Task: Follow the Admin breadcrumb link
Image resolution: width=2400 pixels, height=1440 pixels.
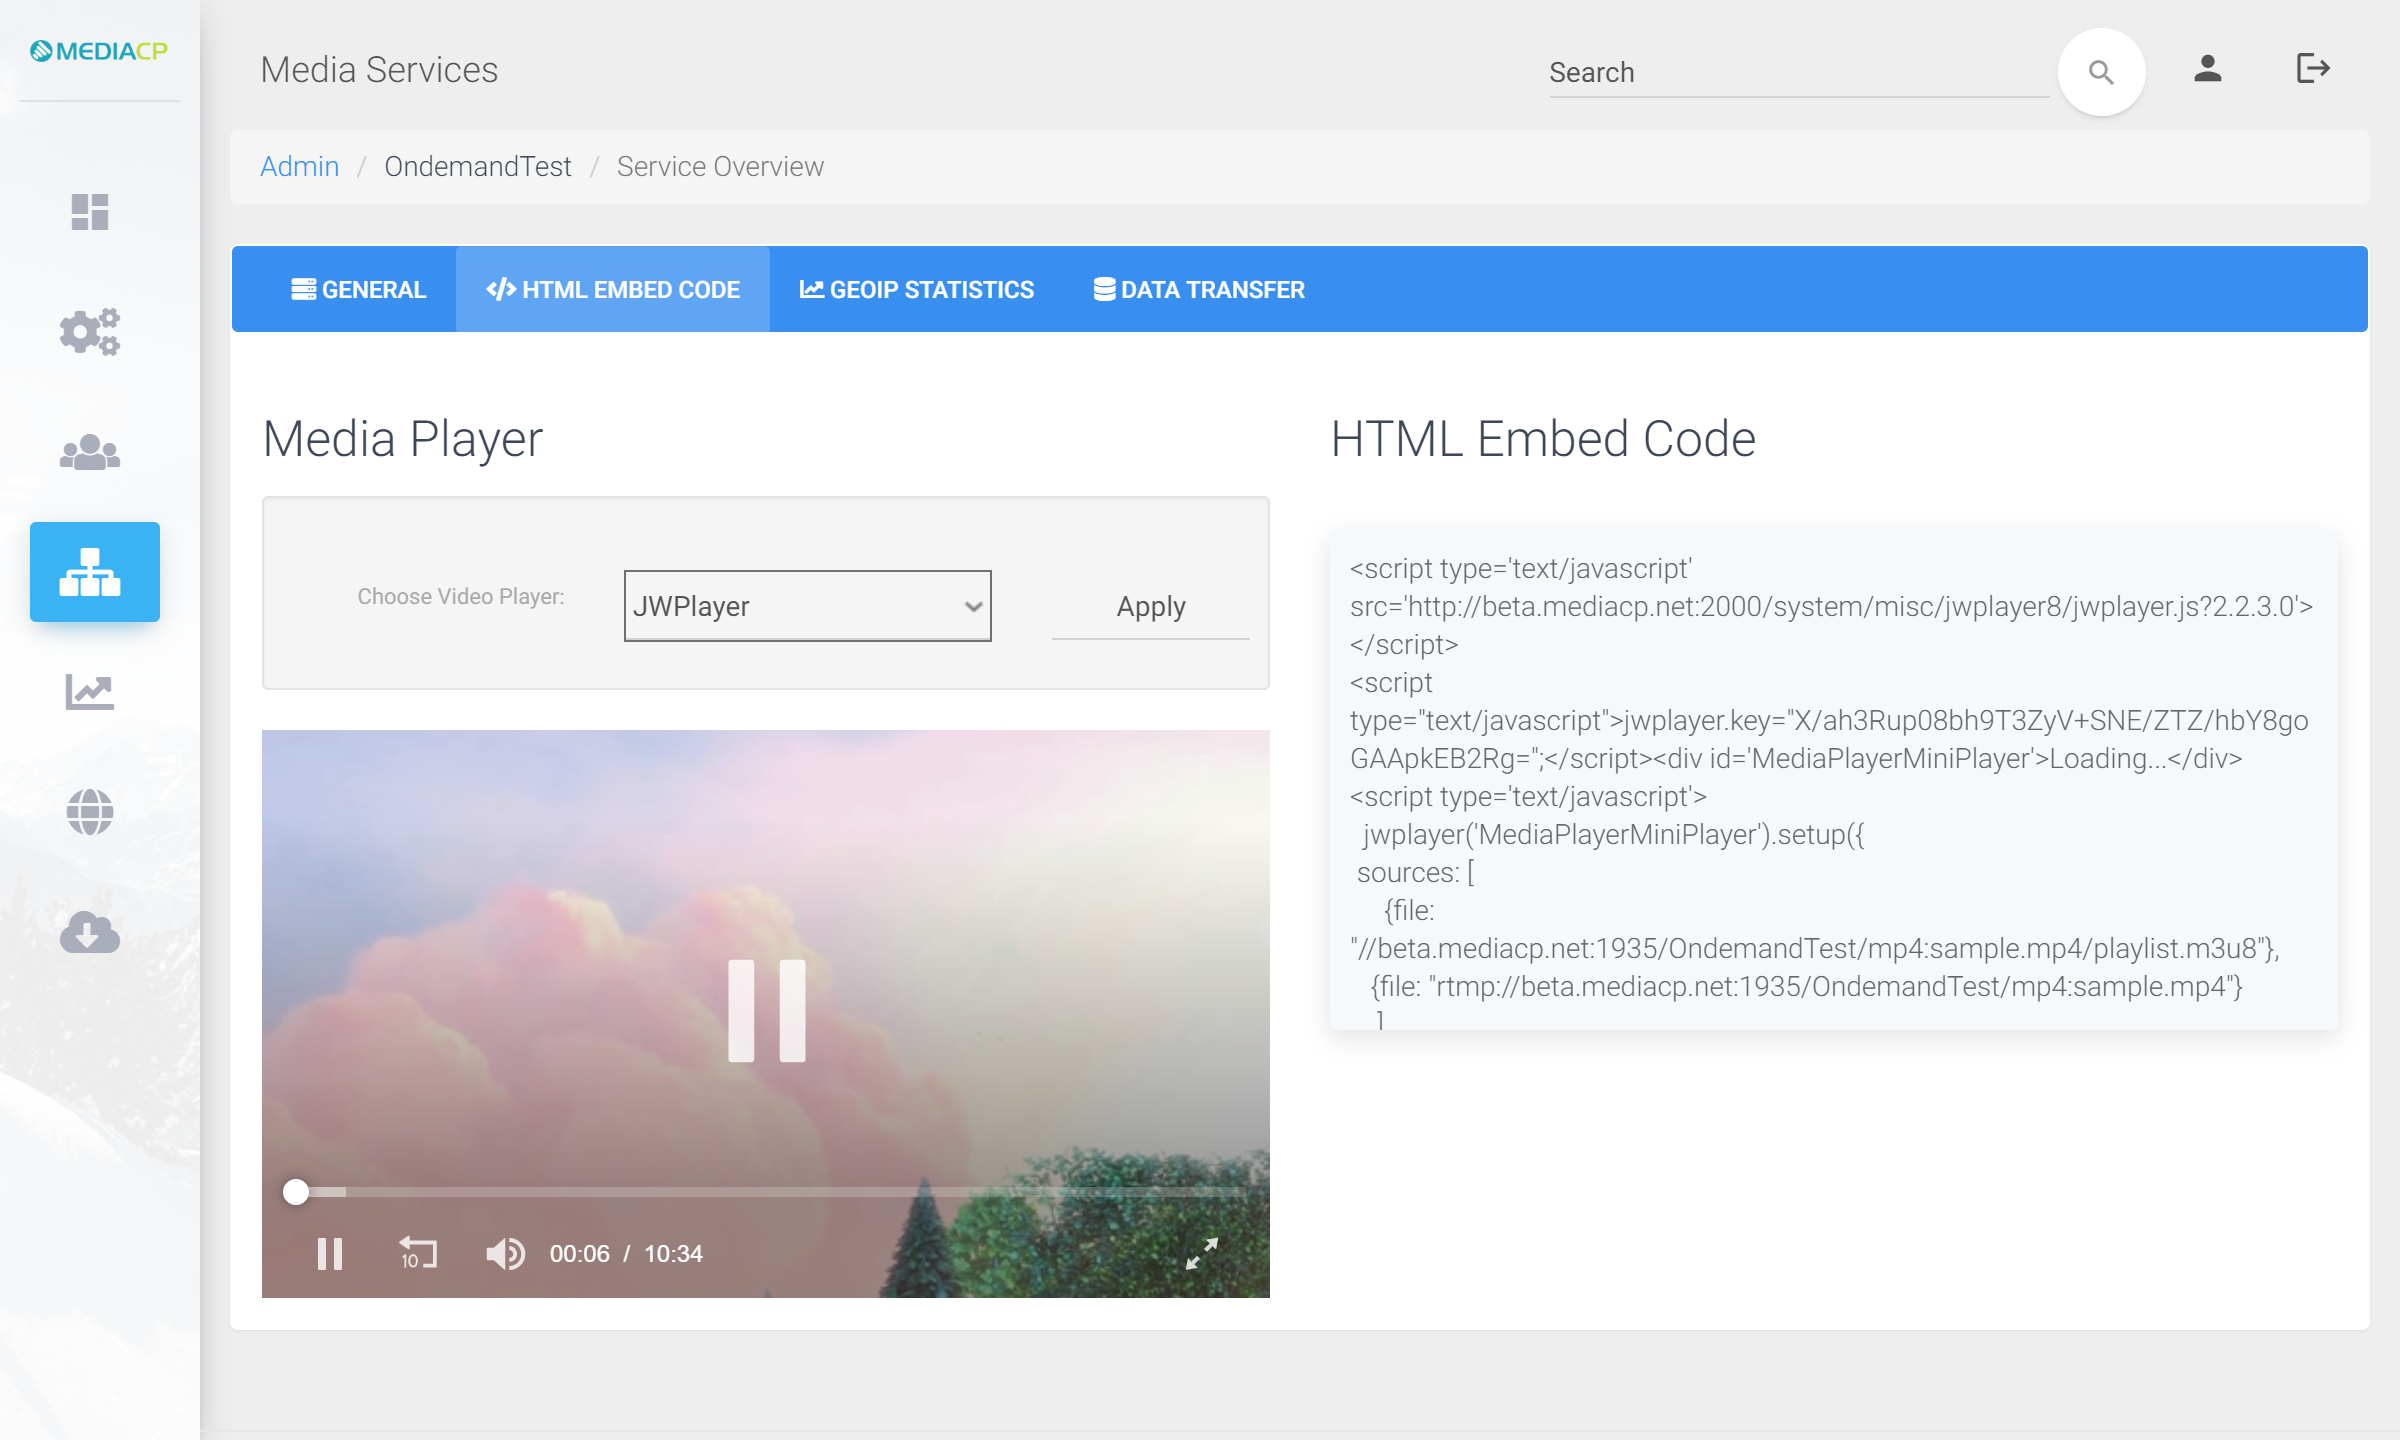Action: pyautogui.click(x=299, y=166)
